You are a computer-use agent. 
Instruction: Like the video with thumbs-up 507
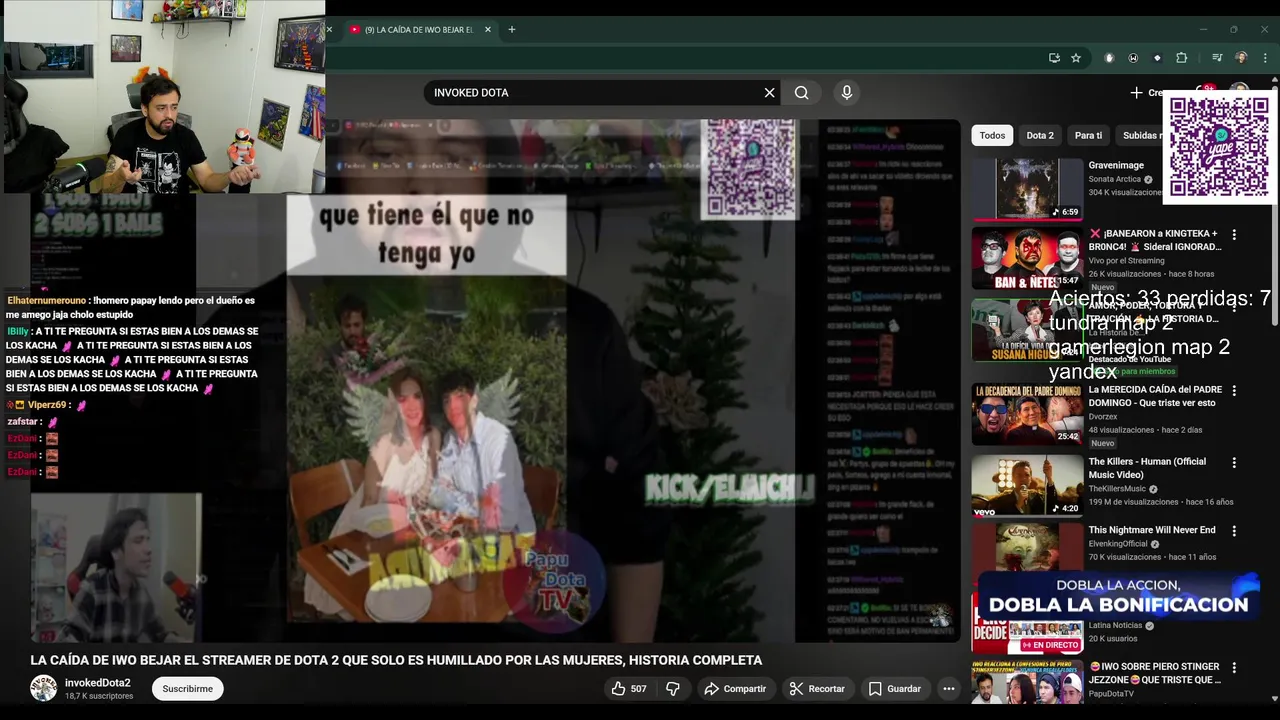tap(628, 688)
